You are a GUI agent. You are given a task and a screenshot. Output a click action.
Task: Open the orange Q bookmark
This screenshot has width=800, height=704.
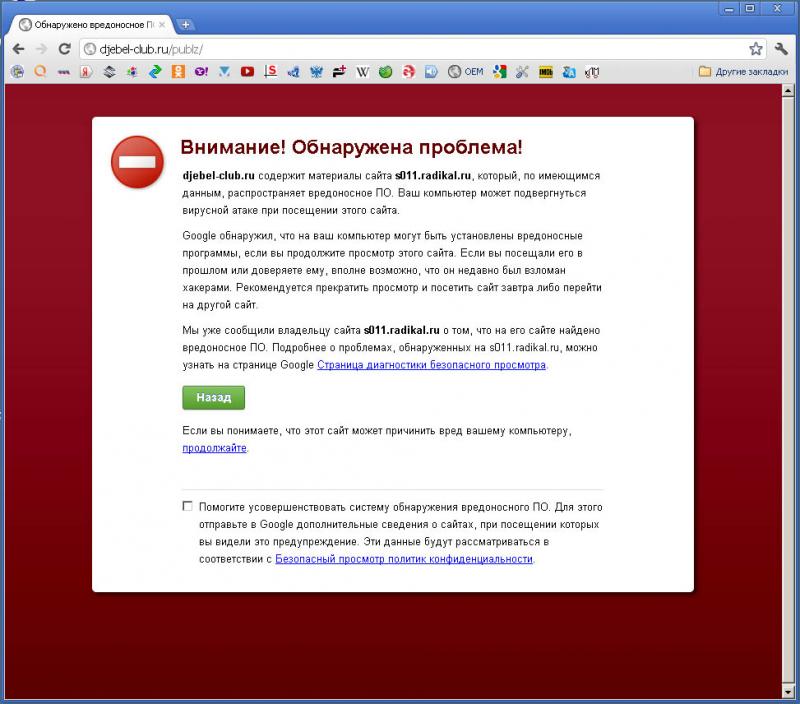coord(40,72)
